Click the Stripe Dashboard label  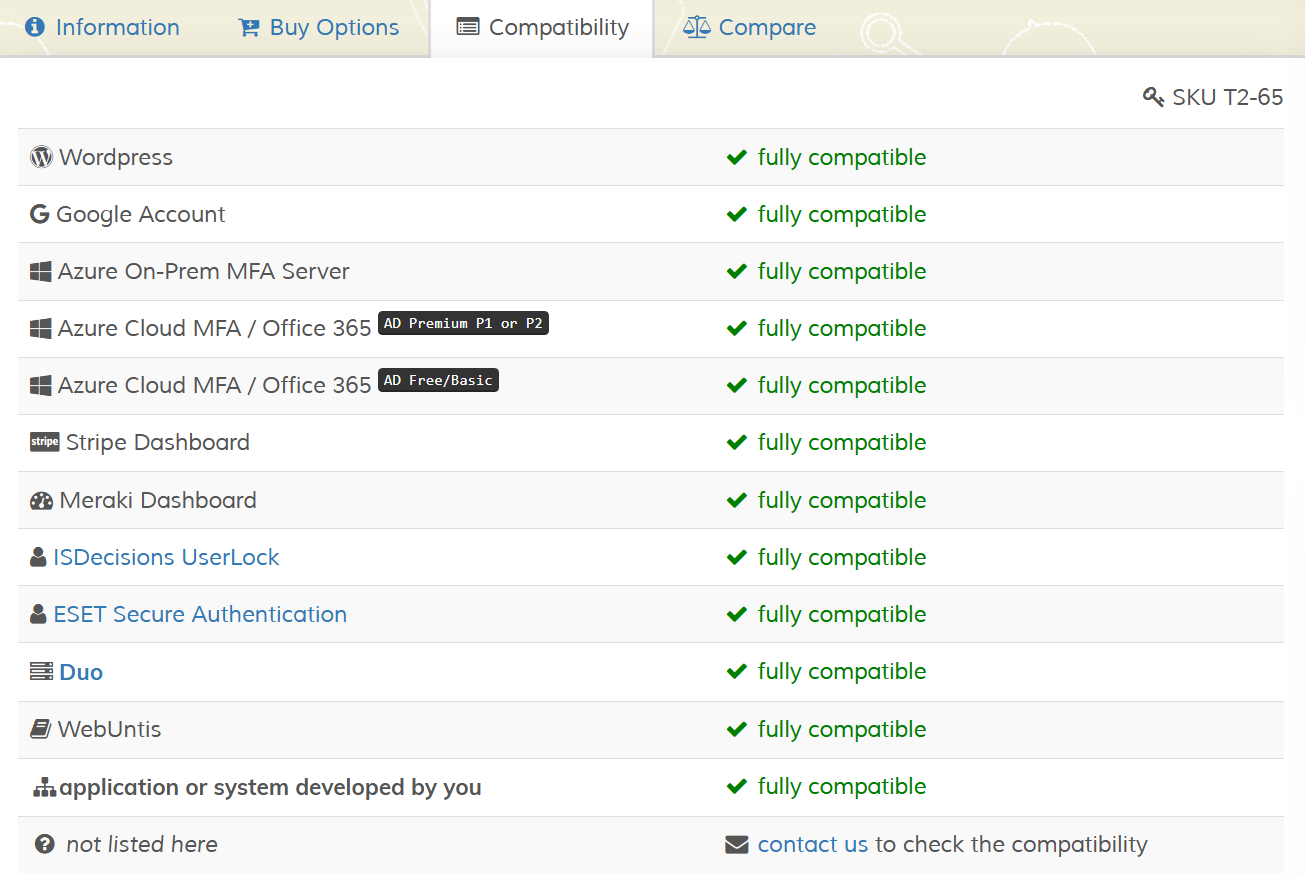click(158, 442)
